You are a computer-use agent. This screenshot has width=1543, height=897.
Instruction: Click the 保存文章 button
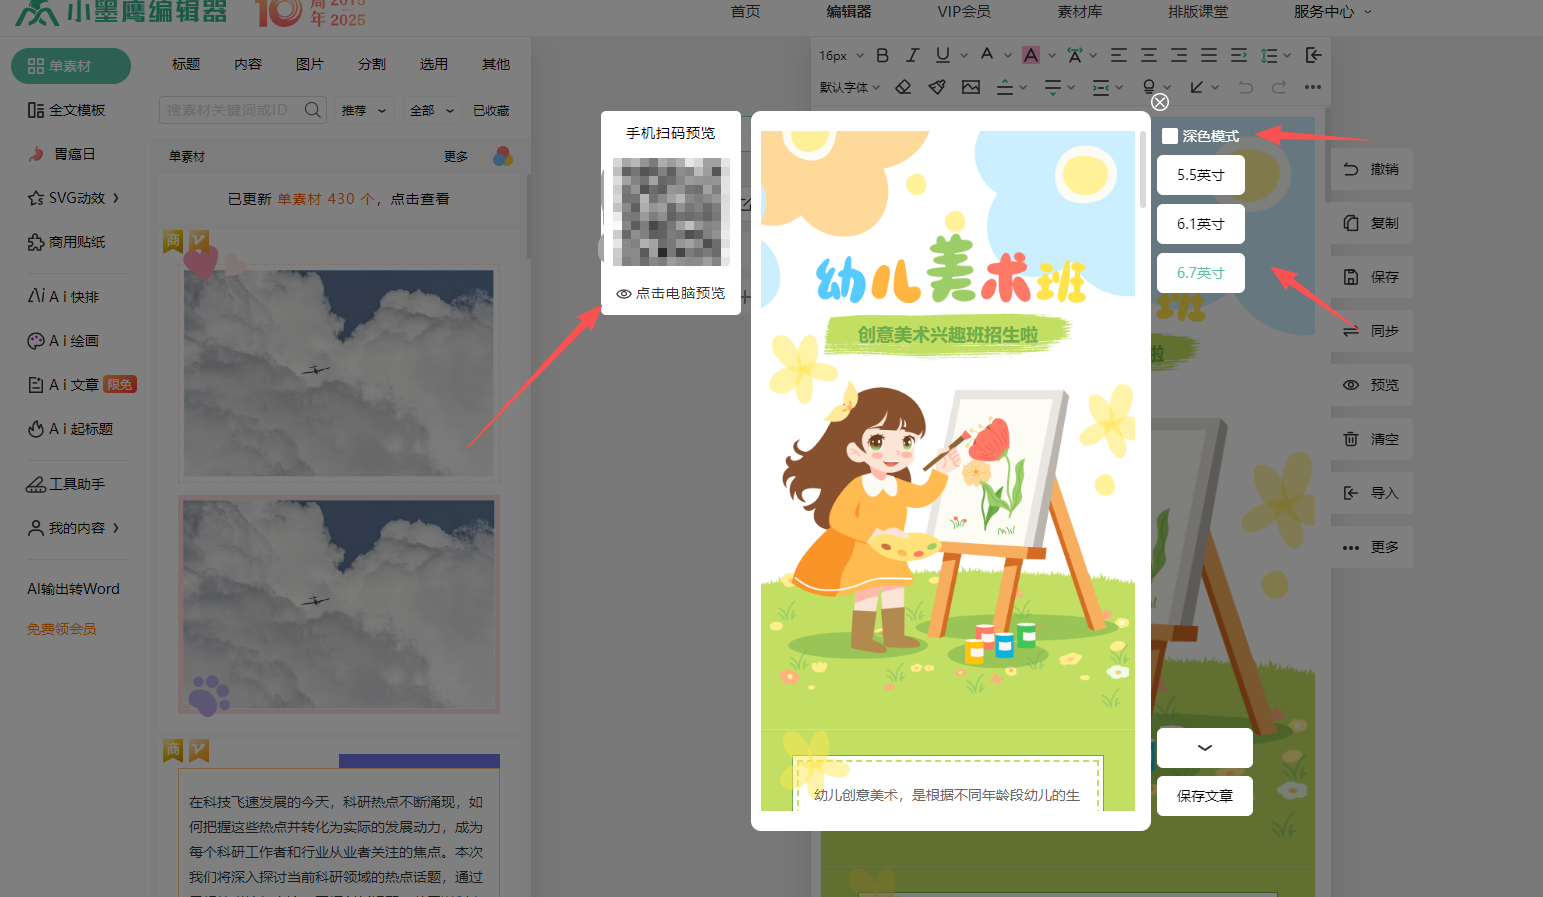(1204, 796)
